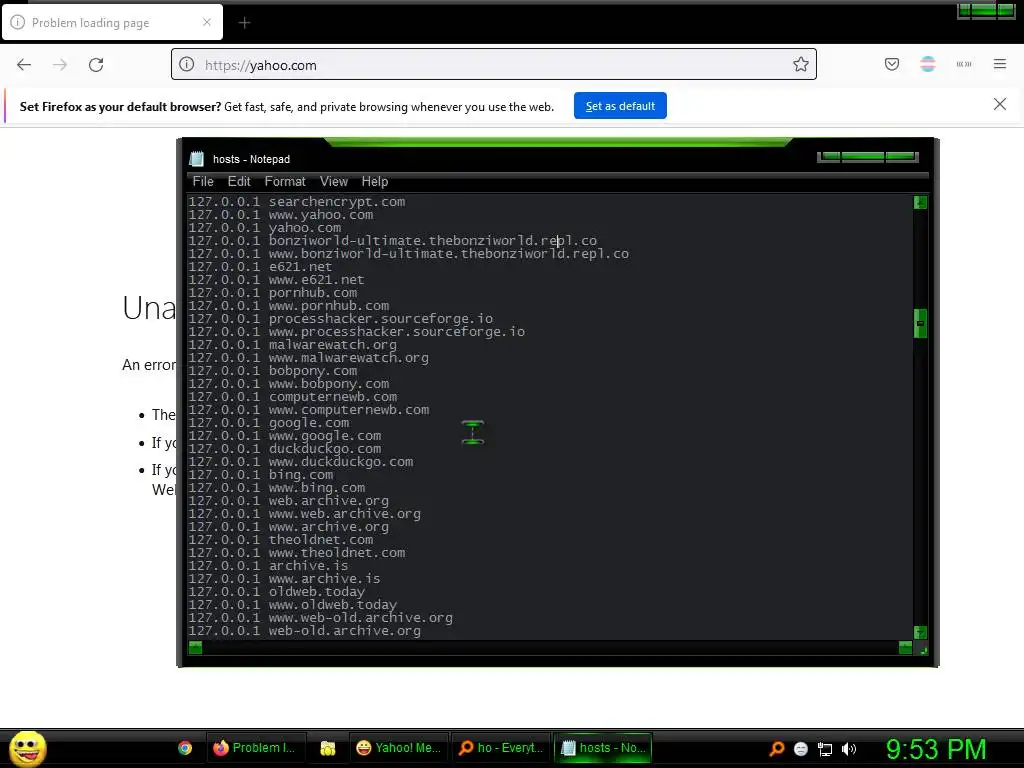Click the line "127.0.0.1 duckduckgo.com"
Image resolution: width=1024 pixels, height=768 pixels.
pyautogui.click(x=285, y=449)
